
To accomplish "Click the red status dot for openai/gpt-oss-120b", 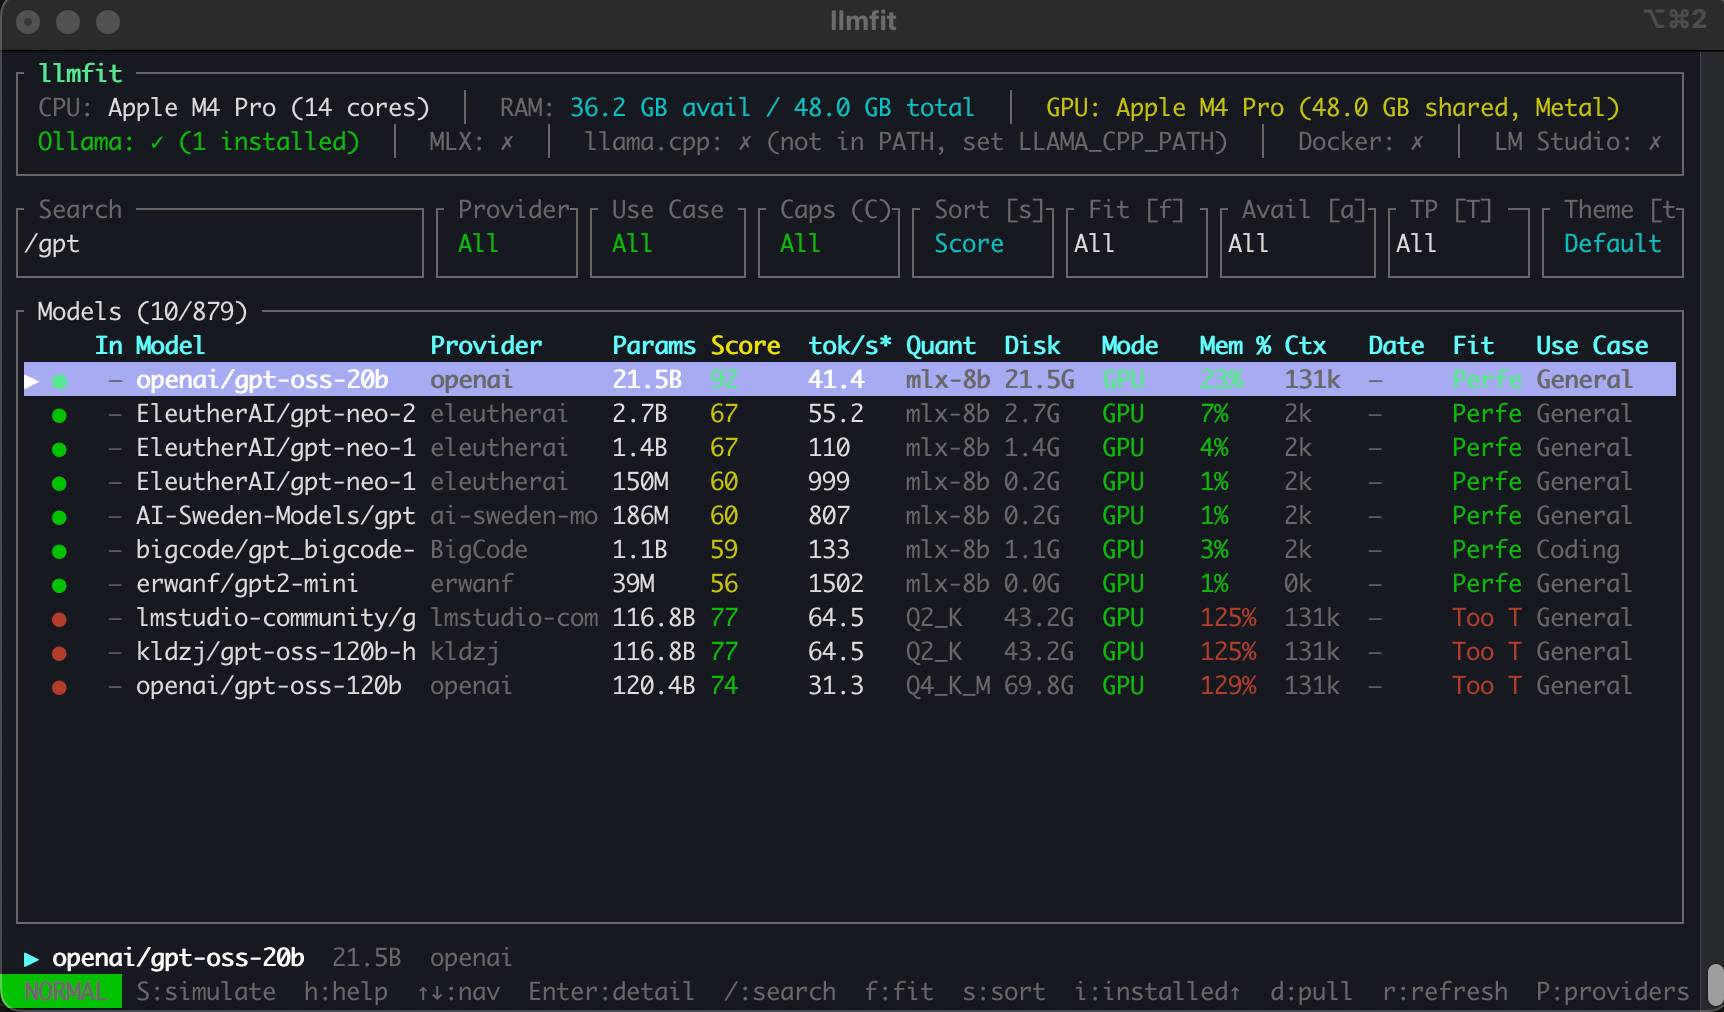I will coord(59,687).
